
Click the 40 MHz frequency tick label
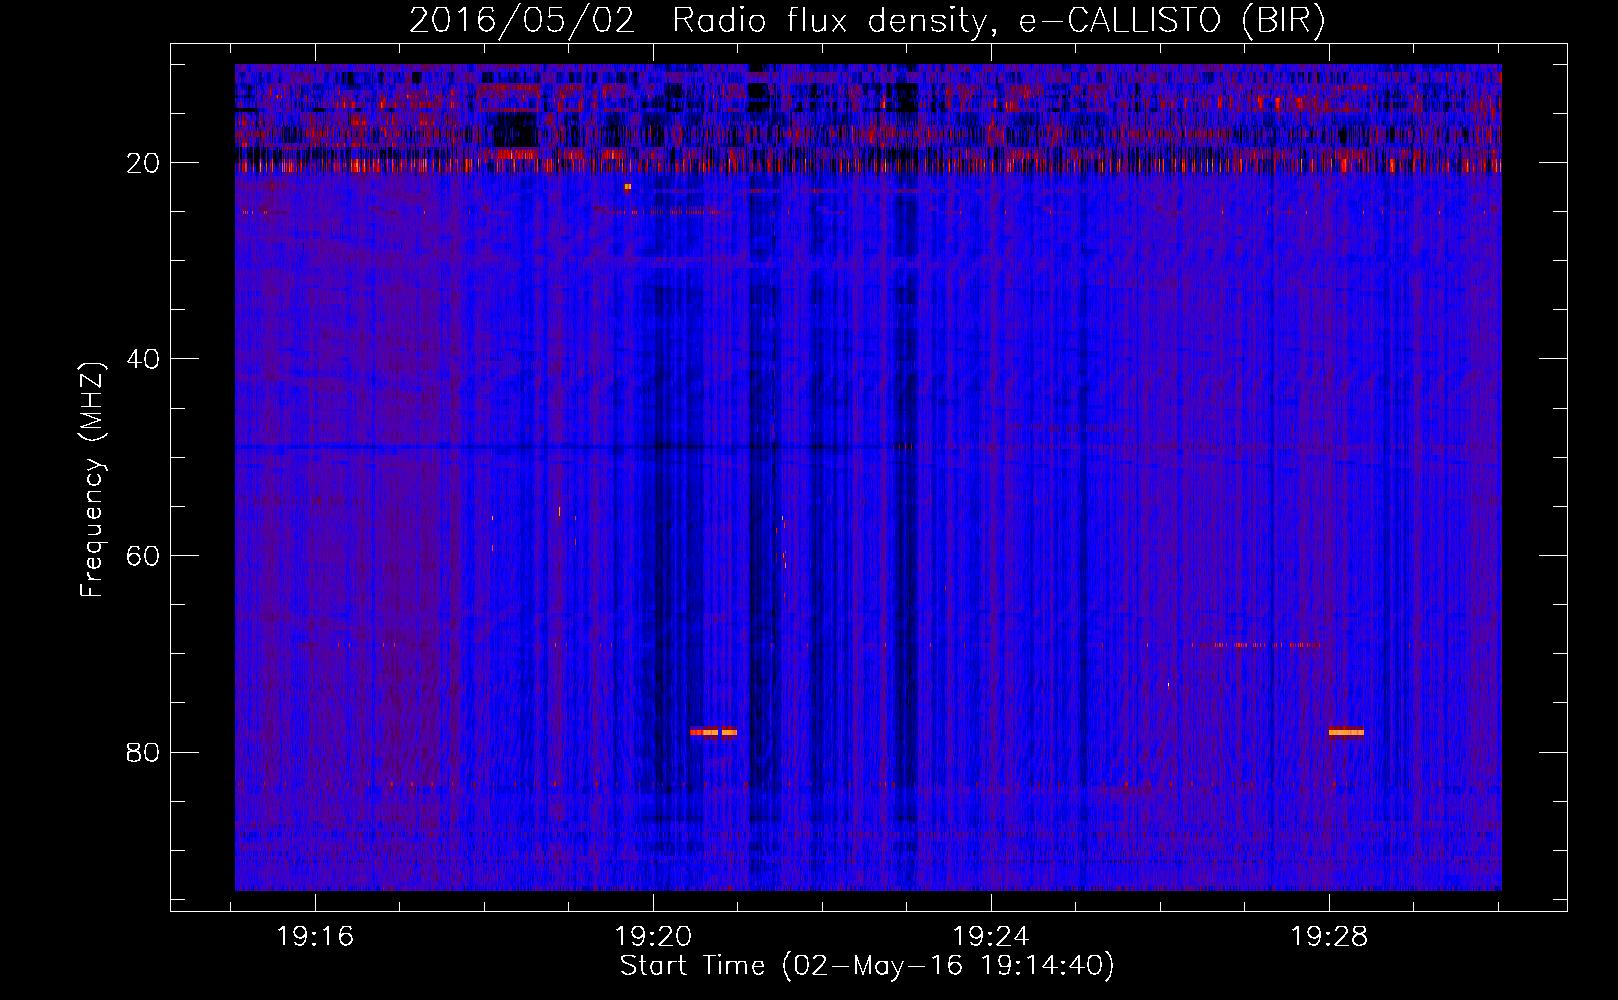tap(144, 359)
